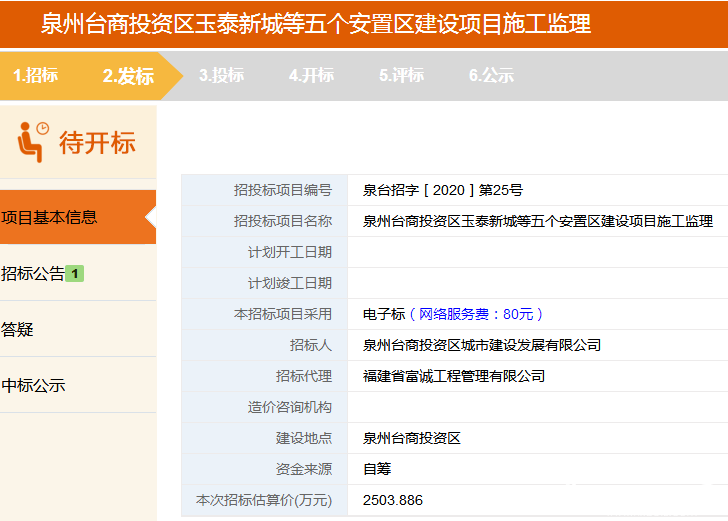The height and width of the screenshot is (521, 728).
Task: Select the 2.发标 step tab
Action: pyautogui.click(x=128, y=76)
